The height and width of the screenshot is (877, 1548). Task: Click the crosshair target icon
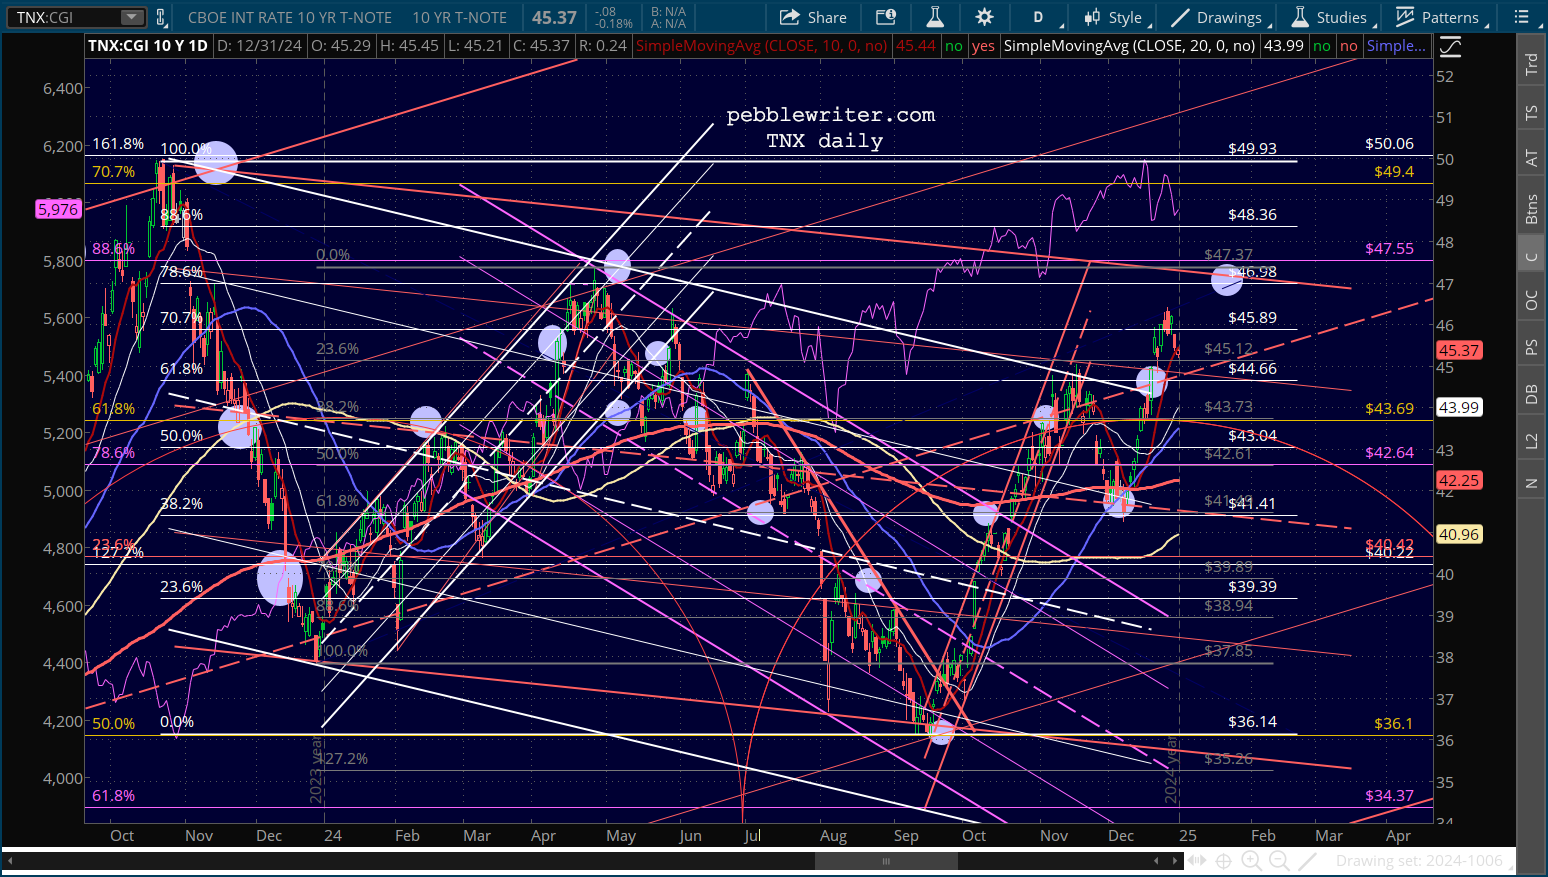(1224, 861)
